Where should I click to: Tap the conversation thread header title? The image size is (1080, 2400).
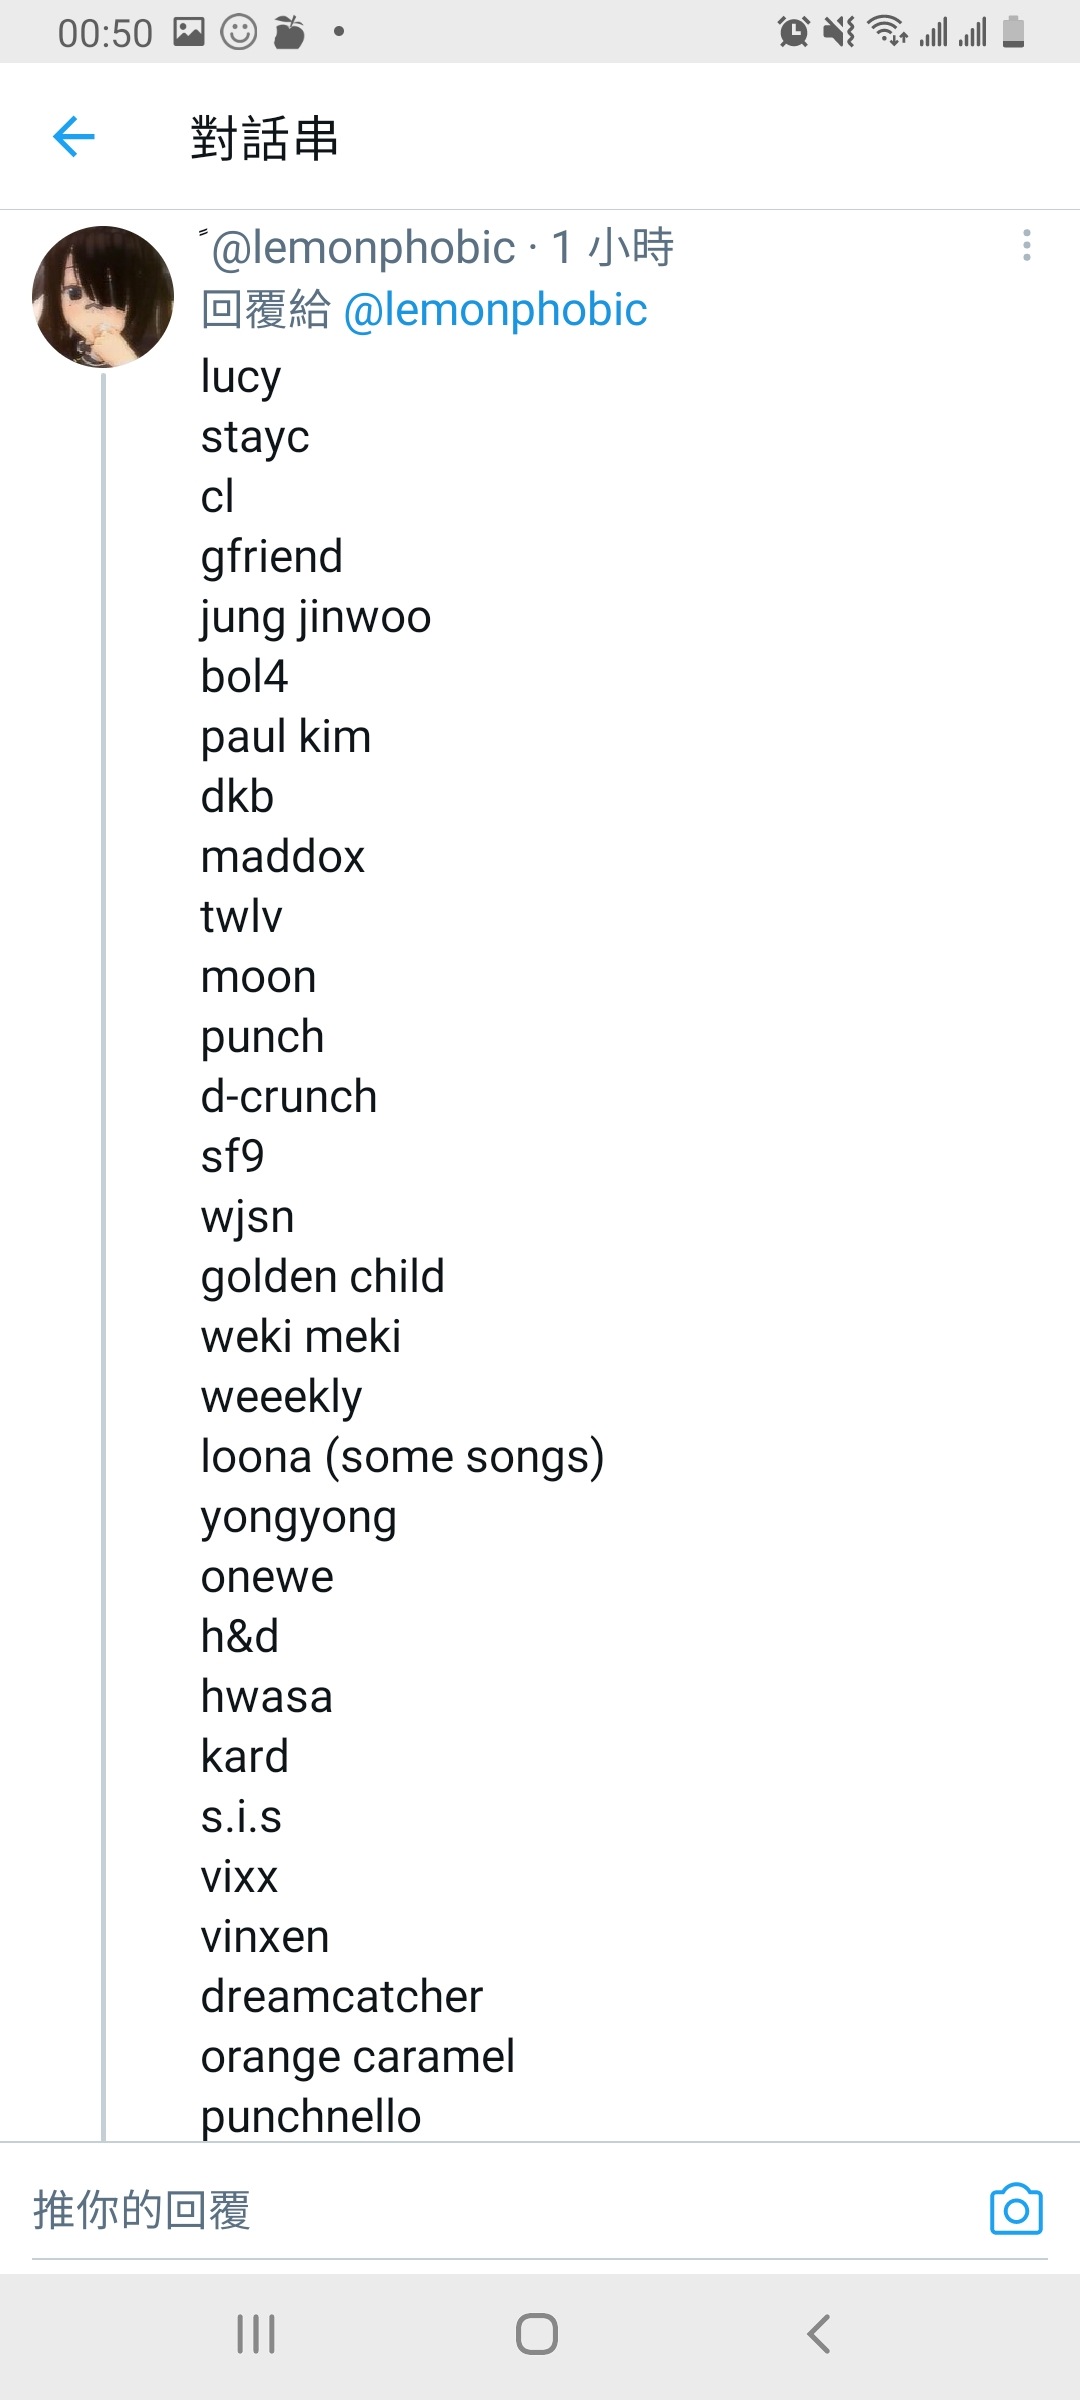click(x=265, y=138)
